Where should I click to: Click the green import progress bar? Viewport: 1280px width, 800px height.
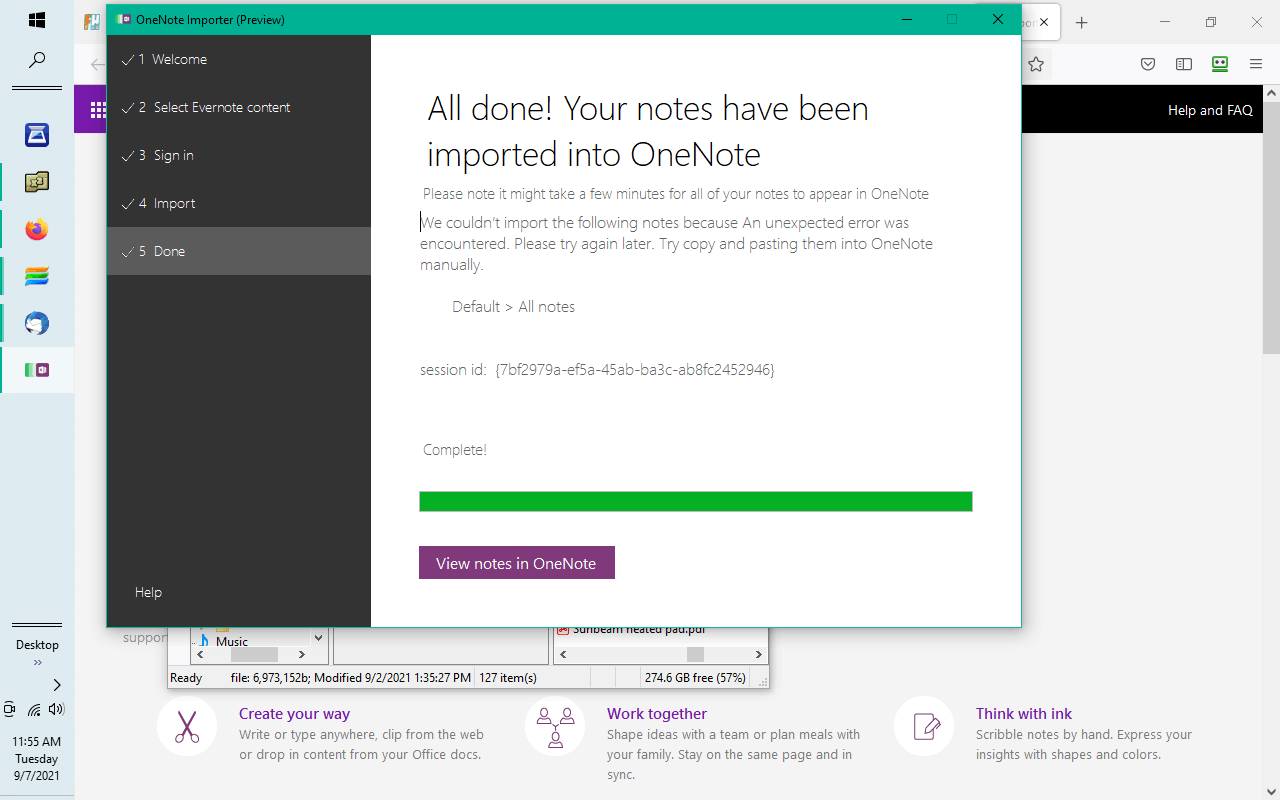pyautogui.click(x=696, y=501)
